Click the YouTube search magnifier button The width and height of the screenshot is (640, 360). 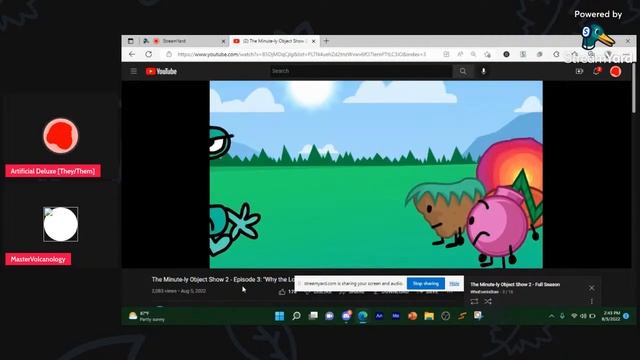pyautogui.click(x=462, y=71)
